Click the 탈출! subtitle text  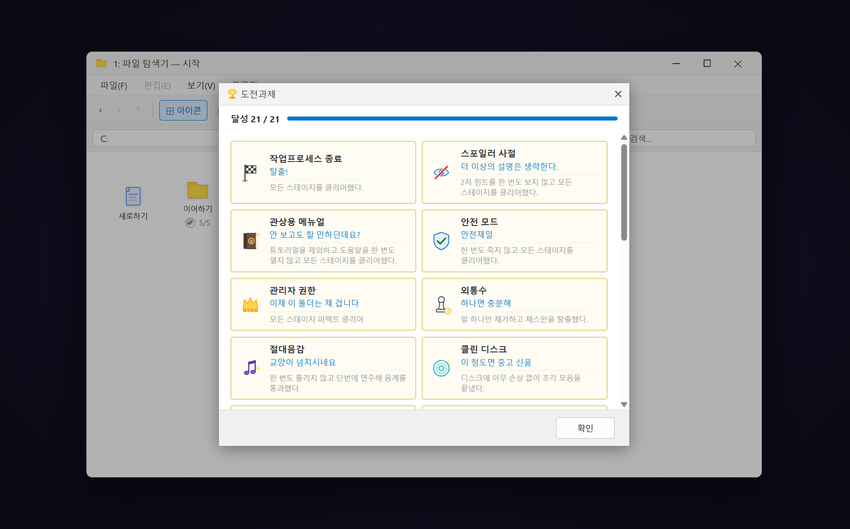pos(279,171)
